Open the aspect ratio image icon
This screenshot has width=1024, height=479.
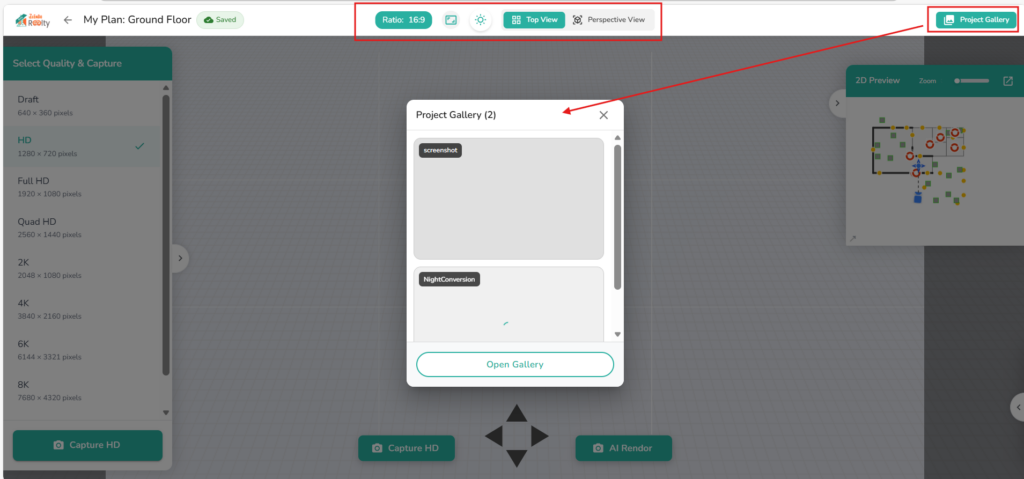[x=451, y=20]
